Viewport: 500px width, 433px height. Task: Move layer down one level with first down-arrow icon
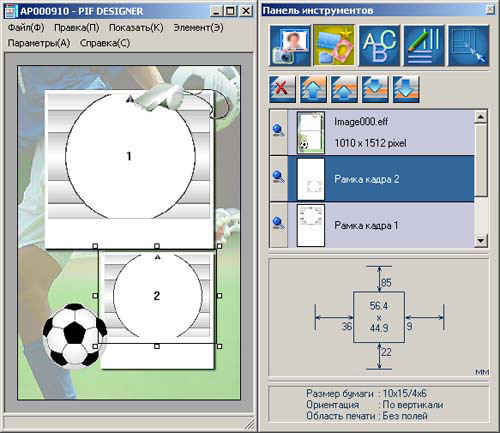tap(375, 89)
